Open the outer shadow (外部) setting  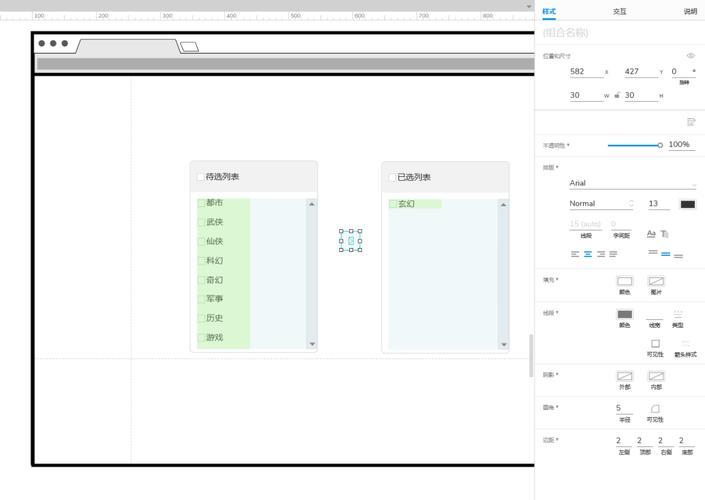(x=625, y=376)
